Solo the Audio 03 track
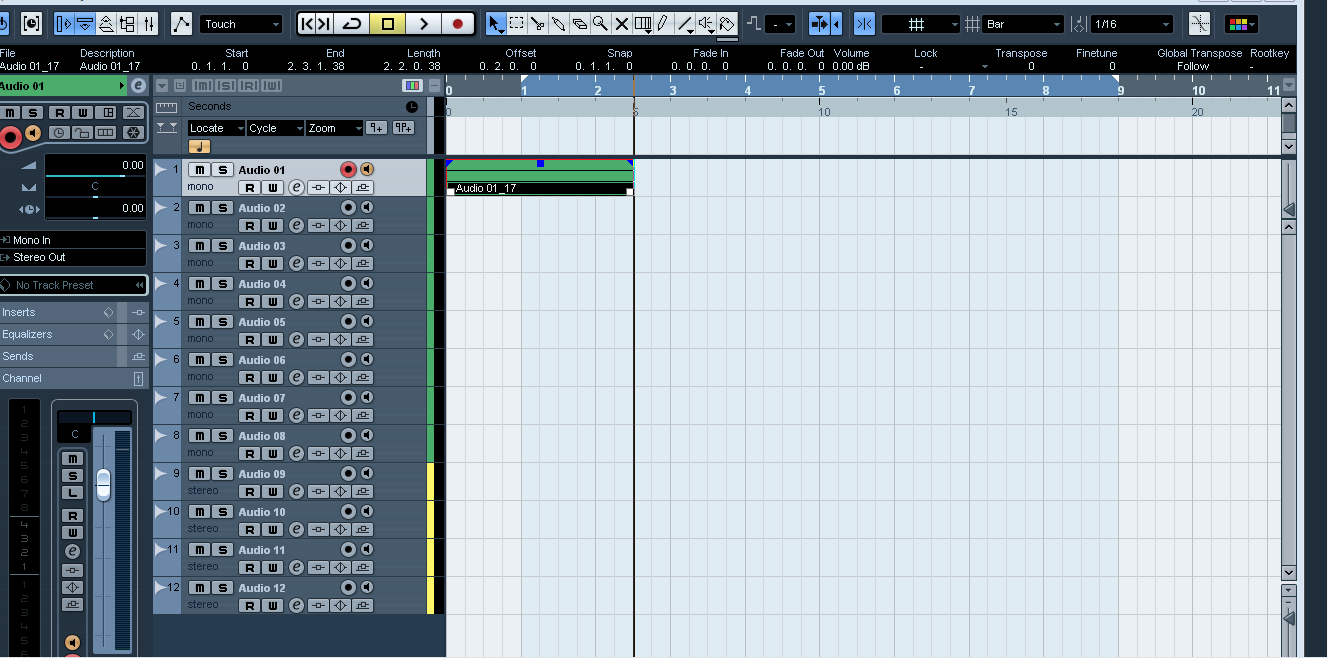This screenshot has width=1328, height=658. [x=222, y=246]
